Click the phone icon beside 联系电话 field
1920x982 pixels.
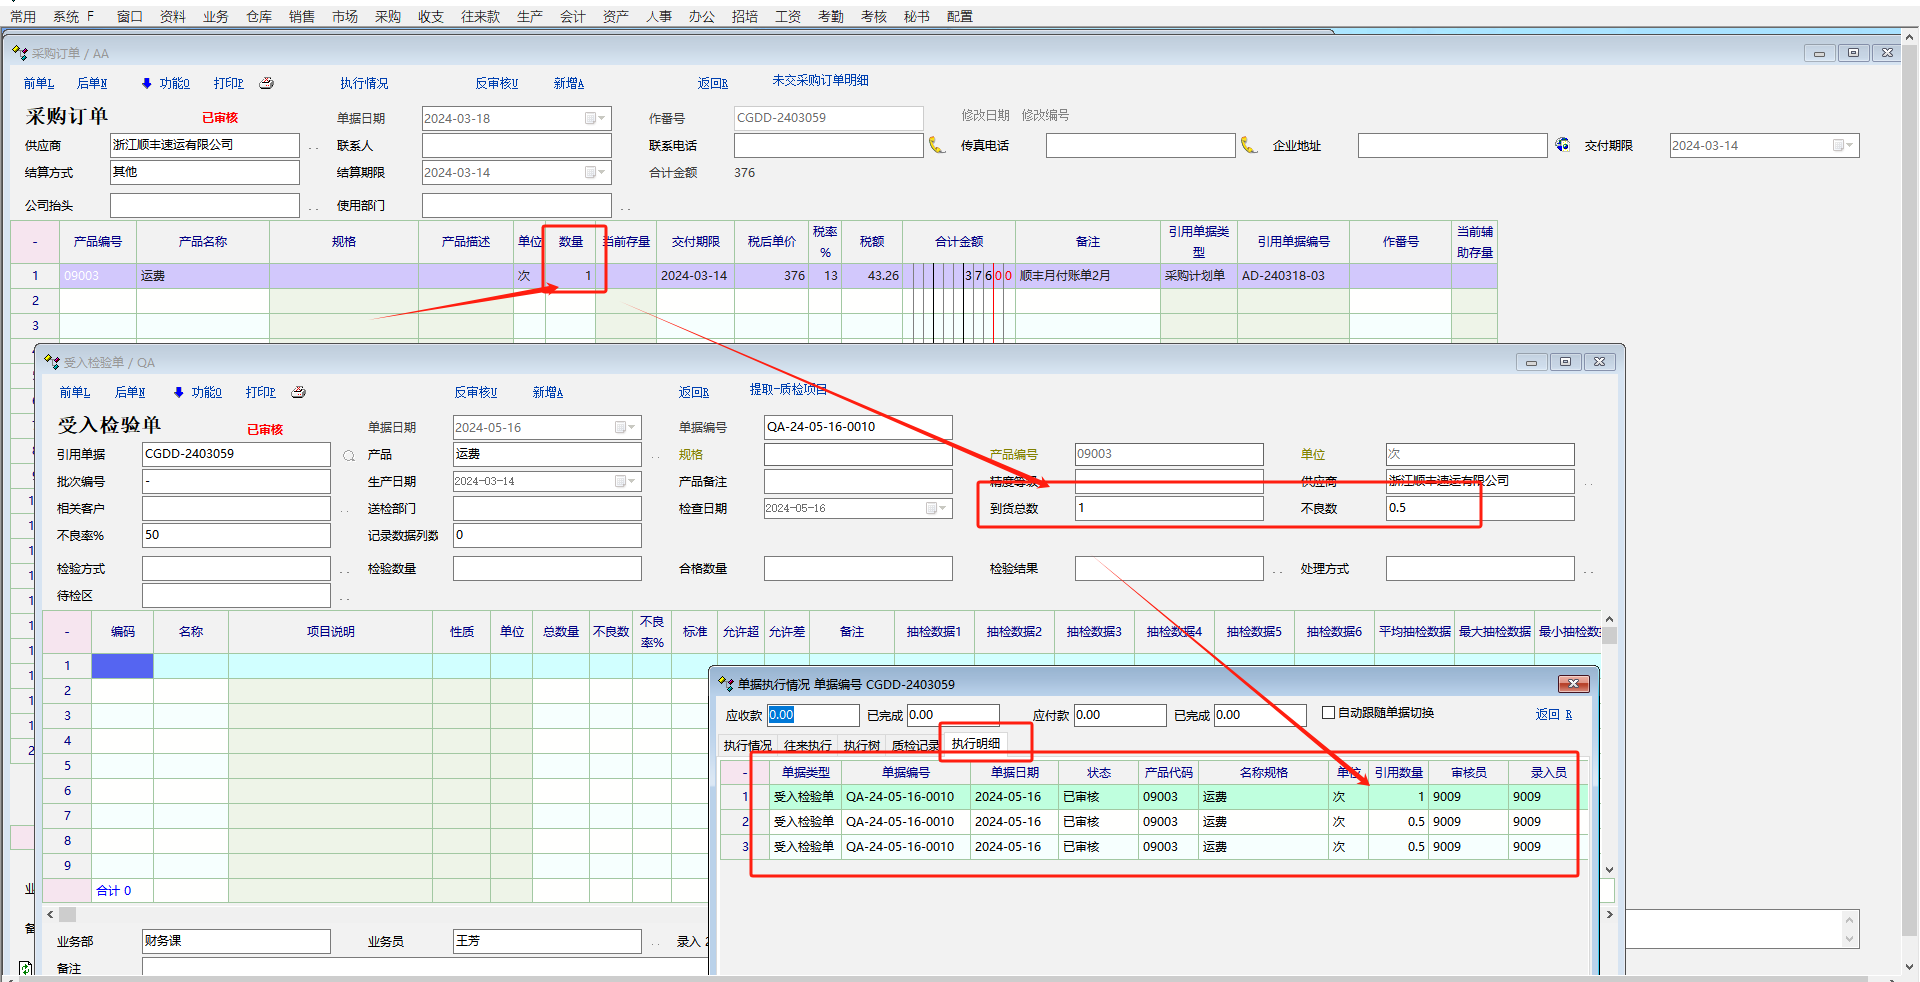936,145
